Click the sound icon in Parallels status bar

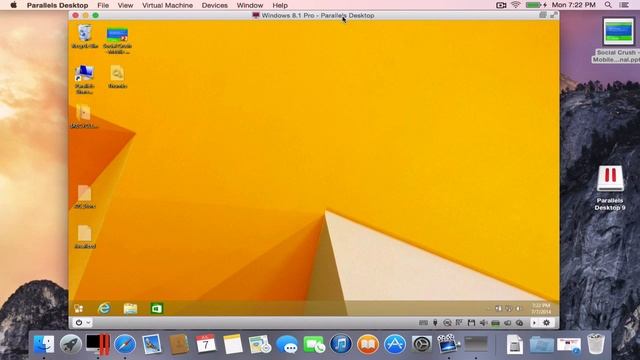tap(483, 323)
